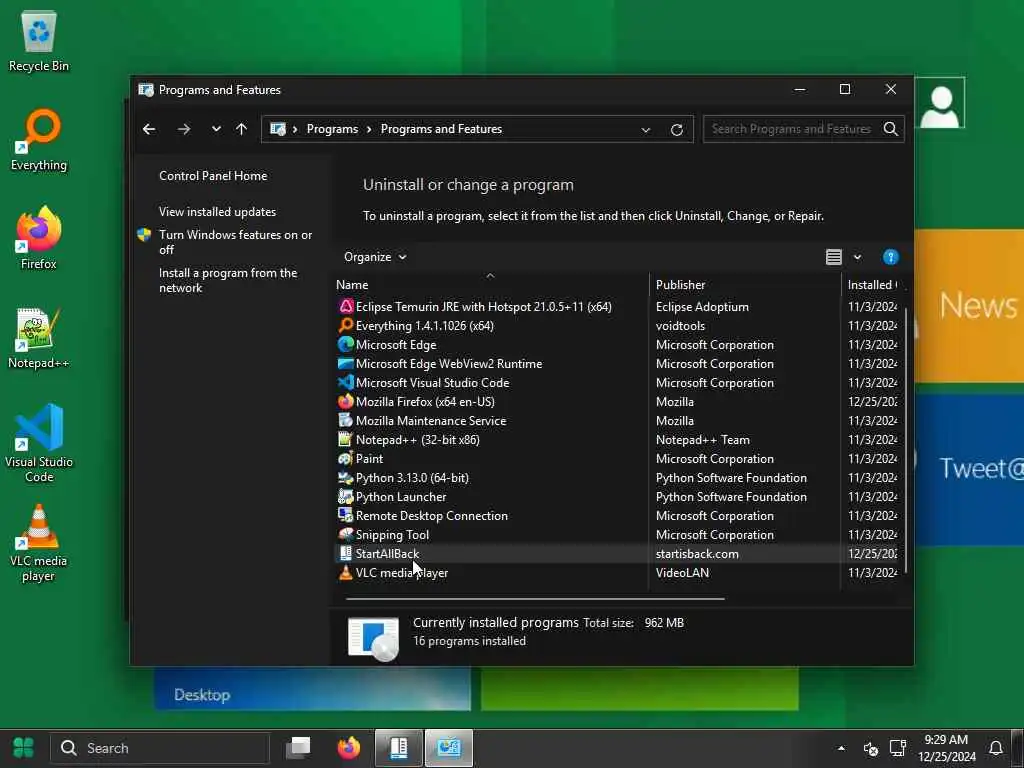
Task: Click the Everything 1.4.1.1026 icon in the list
Action: pos(345,325)
